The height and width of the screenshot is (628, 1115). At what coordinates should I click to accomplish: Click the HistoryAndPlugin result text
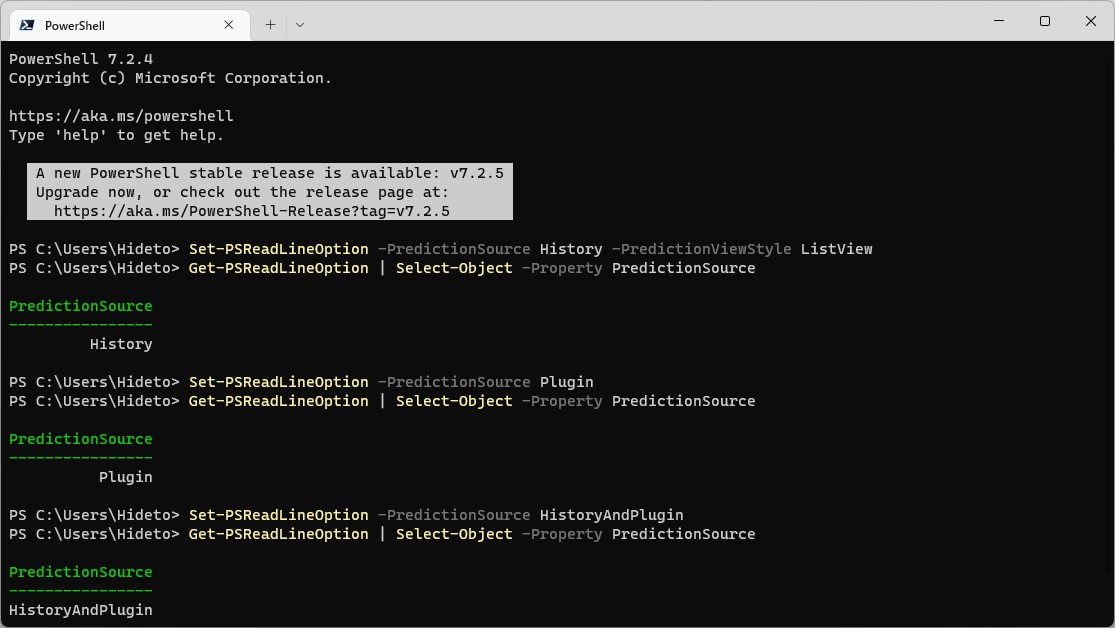pyautogui.click(x=80, y=610)
